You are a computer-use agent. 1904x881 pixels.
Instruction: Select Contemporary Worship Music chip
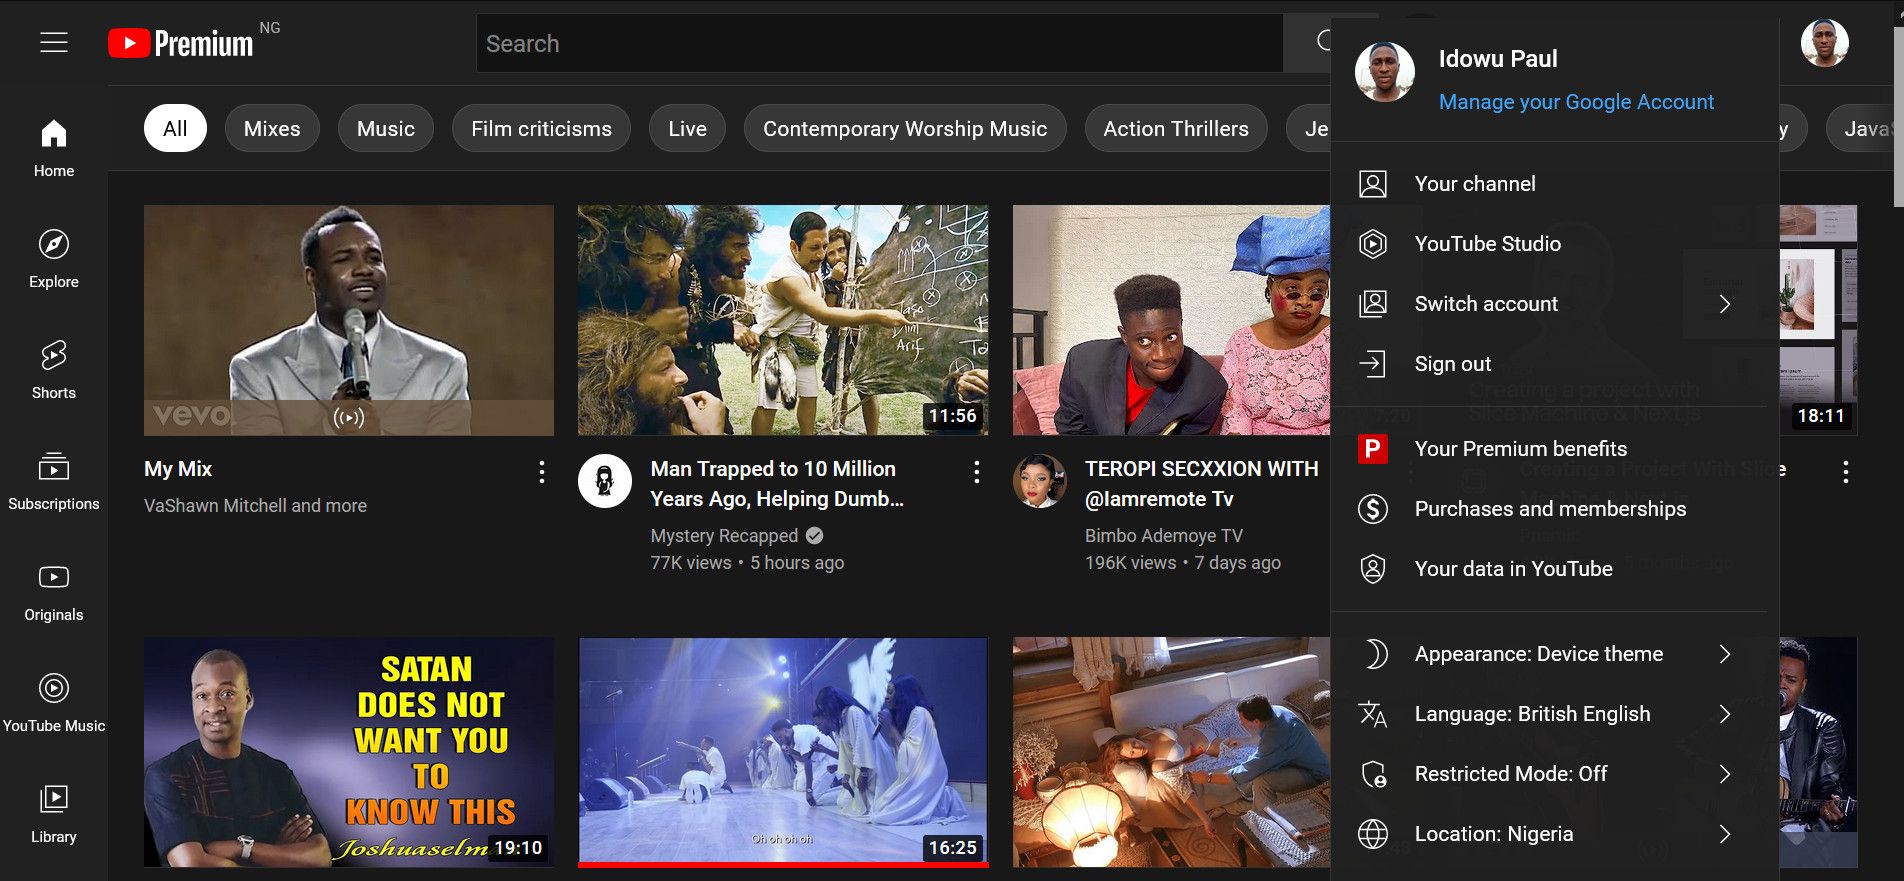tap(905, 128)
